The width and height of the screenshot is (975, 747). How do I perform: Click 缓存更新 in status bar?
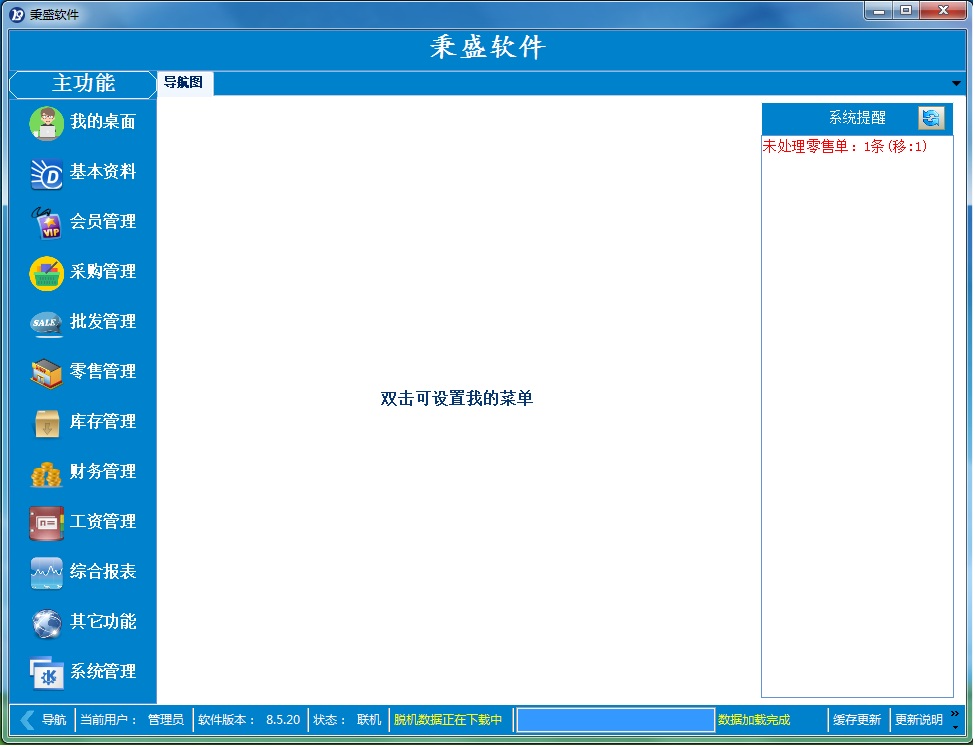point(857,720)
